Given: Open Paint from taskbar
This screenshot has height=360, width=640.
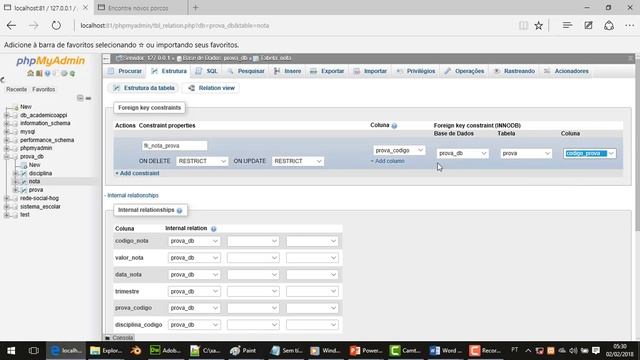Looking at the screenshot, I should tap(243, 351).
